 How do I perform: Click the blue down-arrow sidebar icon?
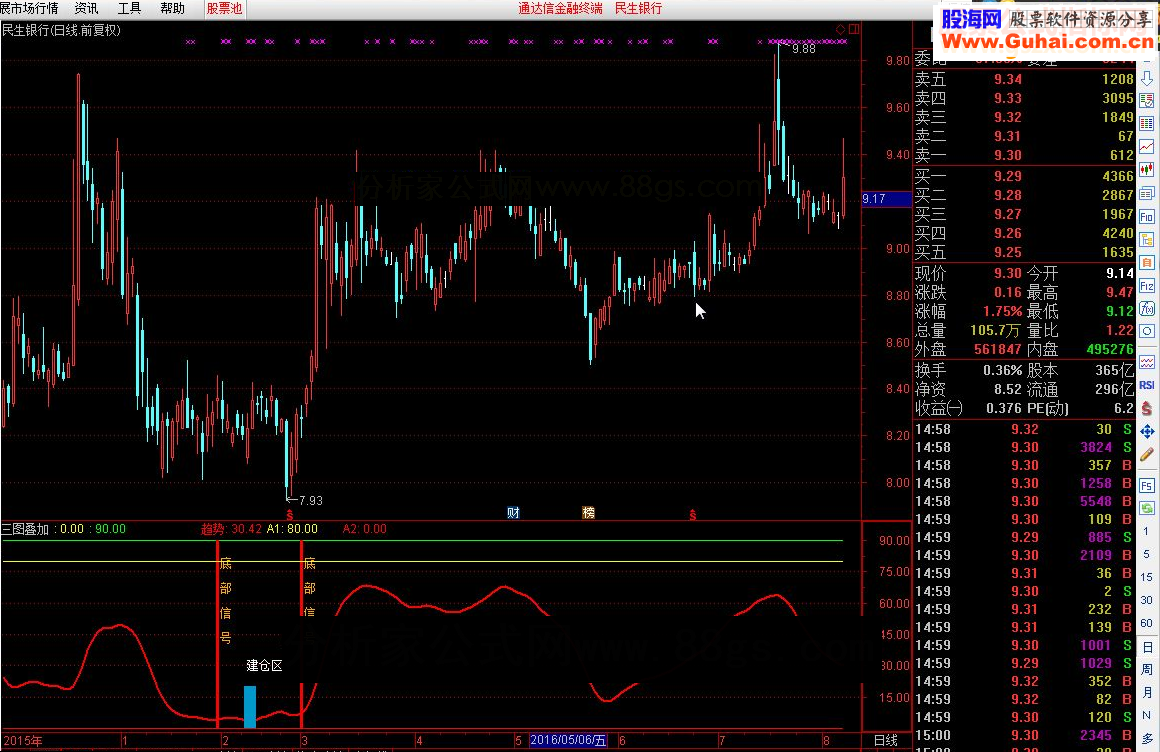click(1147, 78)
